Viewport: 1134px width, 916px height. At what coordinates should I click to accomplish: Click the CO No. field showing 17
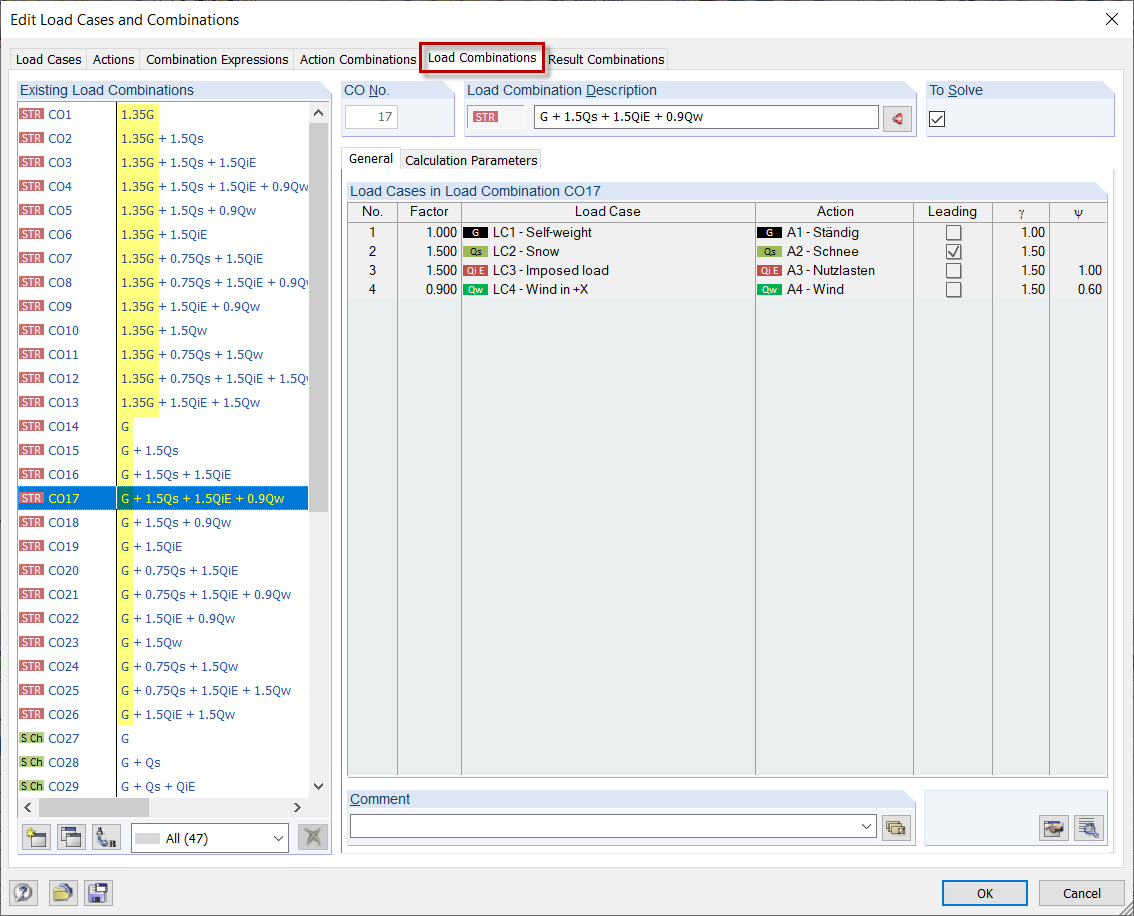tap(371, 117)
